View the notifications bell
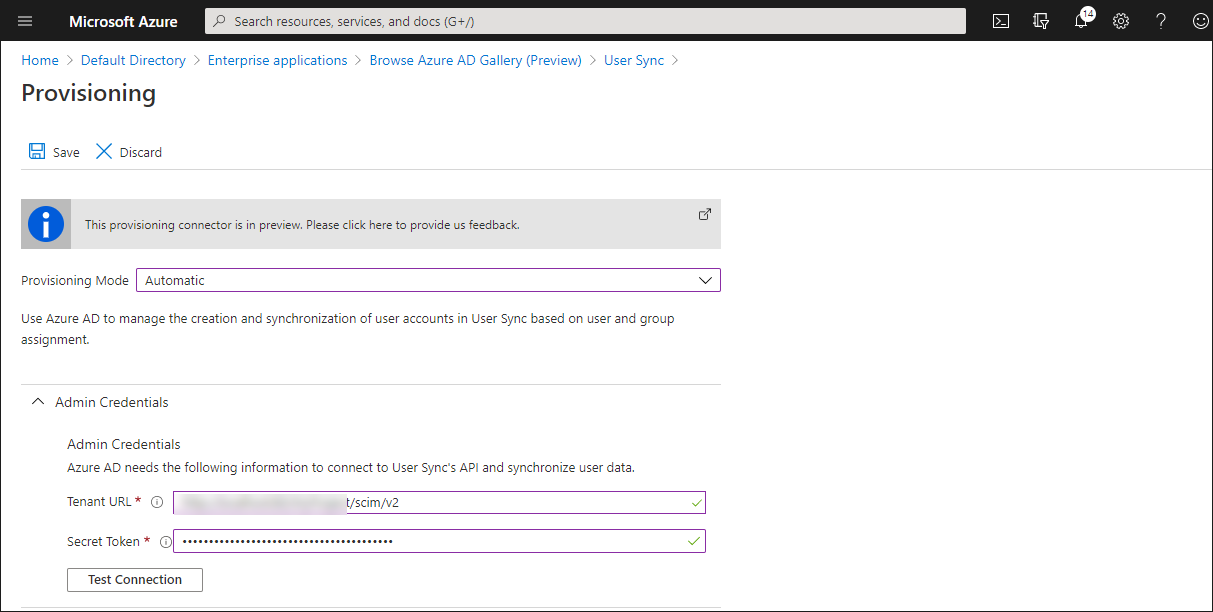 1082,20
